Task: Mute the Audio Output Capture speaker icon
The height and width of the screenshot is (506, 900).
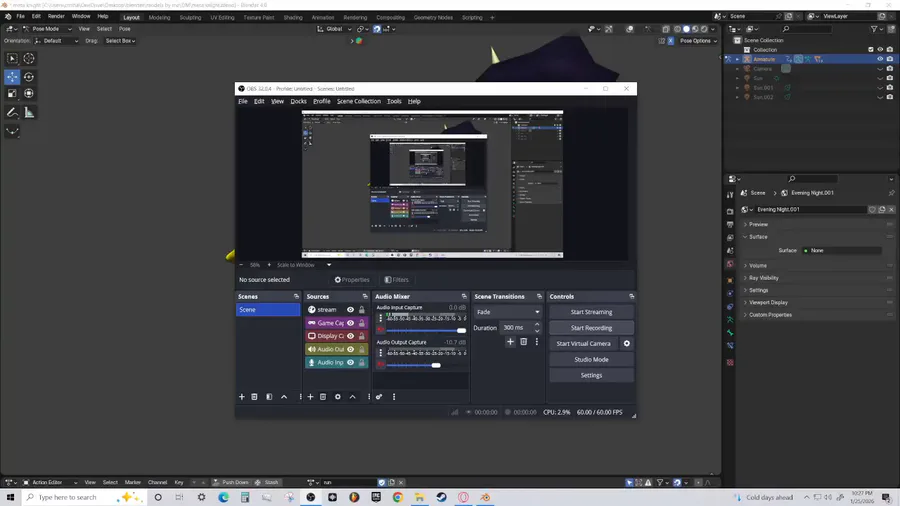Action: (380, 365)
